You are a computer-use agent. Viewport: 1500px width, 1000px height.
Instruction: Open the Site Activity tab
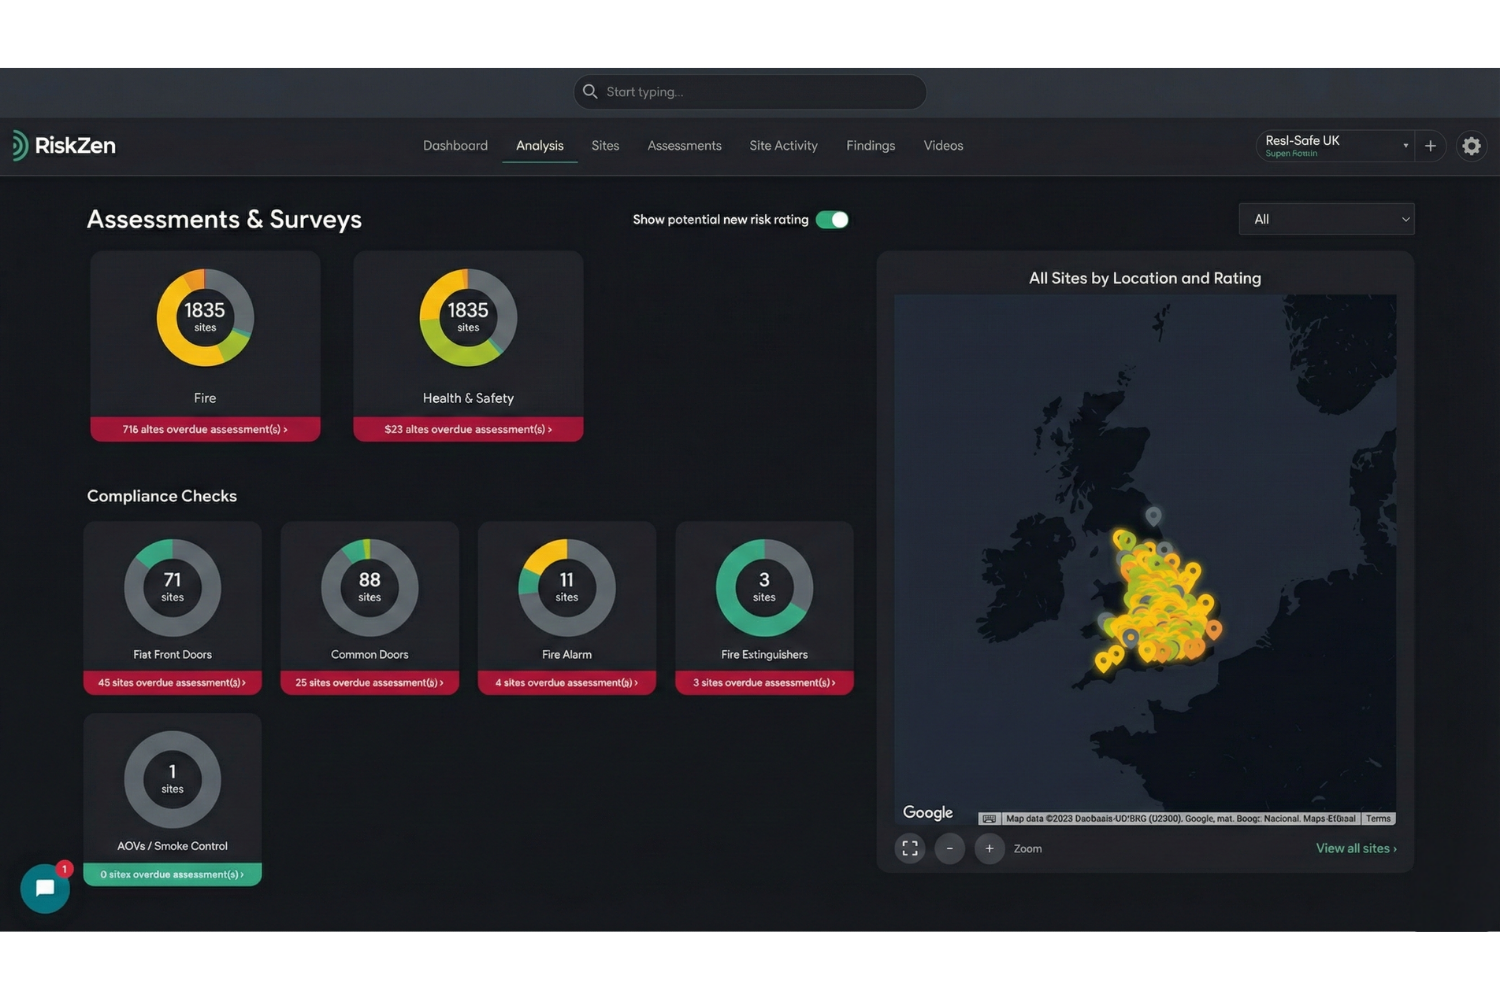pyautogui.click(x=783, y=146)
